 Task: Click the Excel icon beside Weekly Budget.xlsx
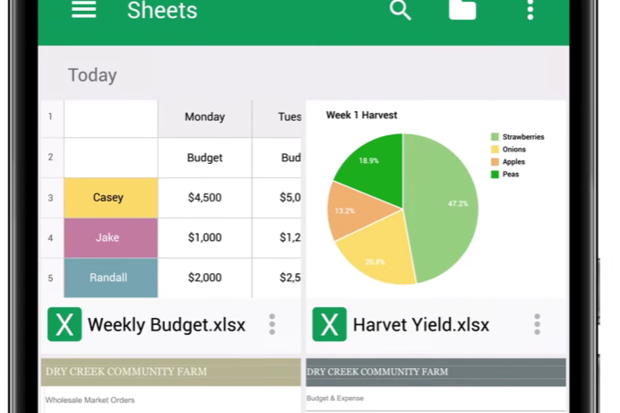tap(64, 324)
